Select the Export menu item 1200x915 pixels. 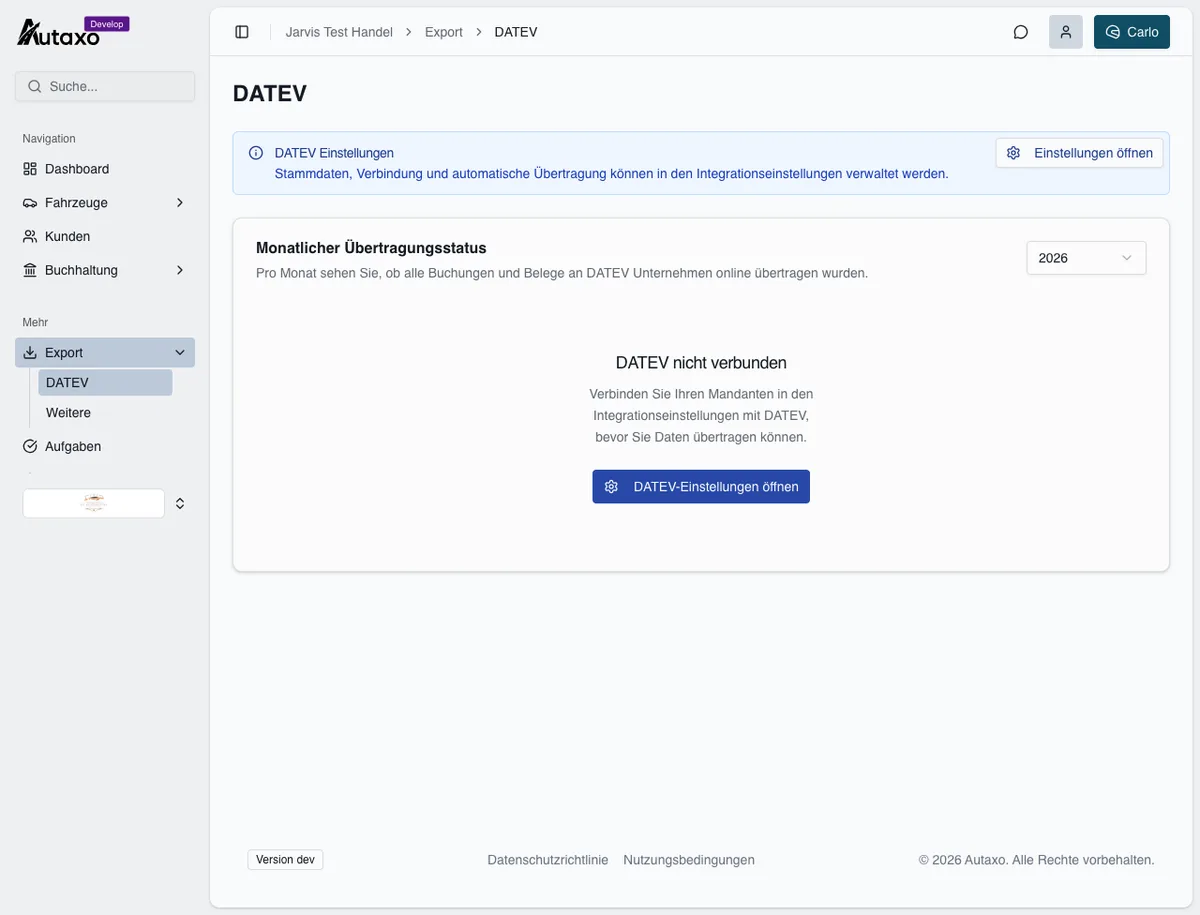pos(105,353)
